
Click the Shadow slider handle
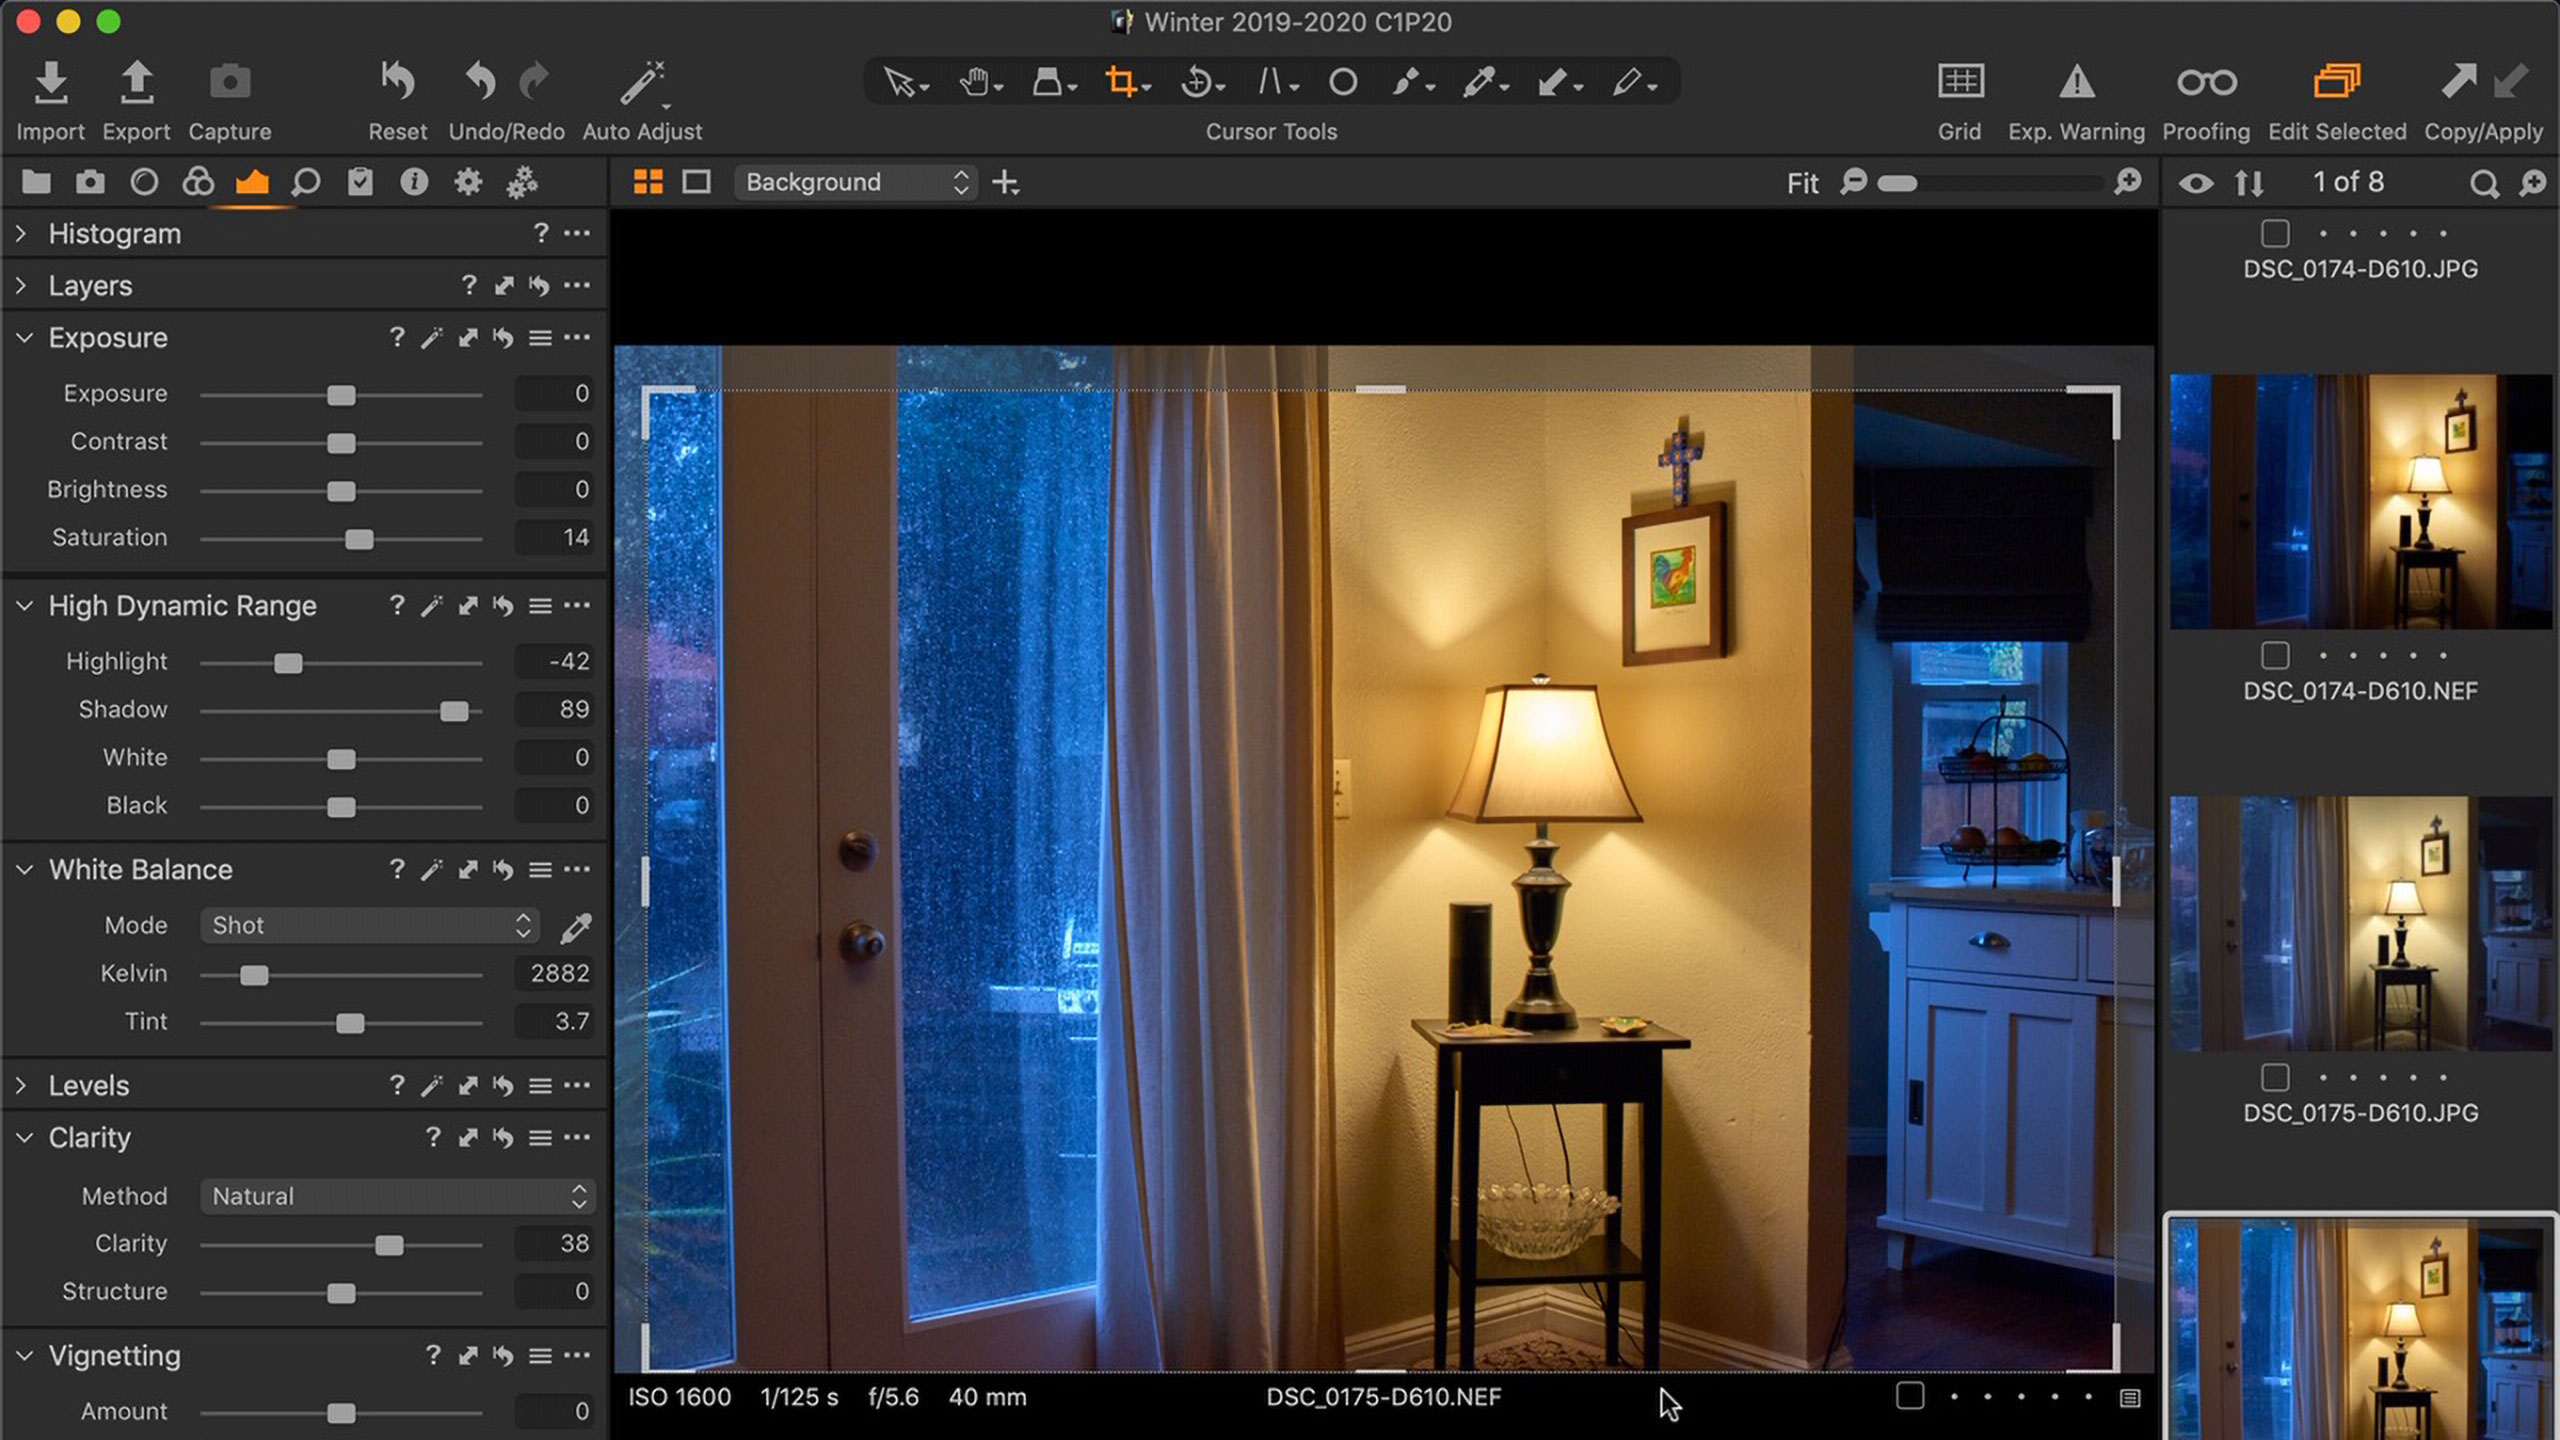(454, 711)
